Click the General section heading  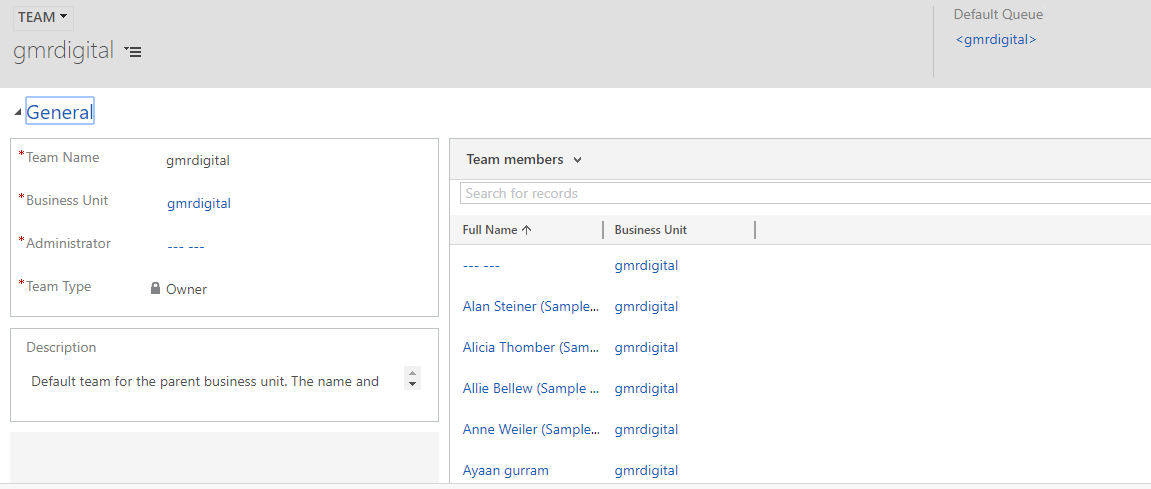click(60, 113)
